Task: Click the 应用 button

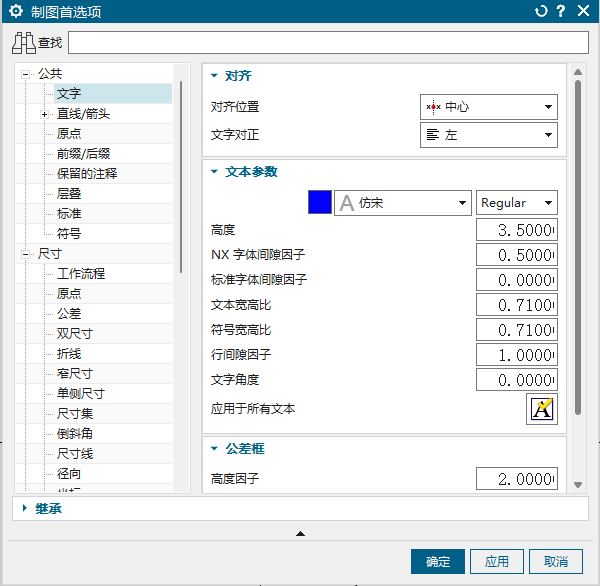Action: point(497,562)
